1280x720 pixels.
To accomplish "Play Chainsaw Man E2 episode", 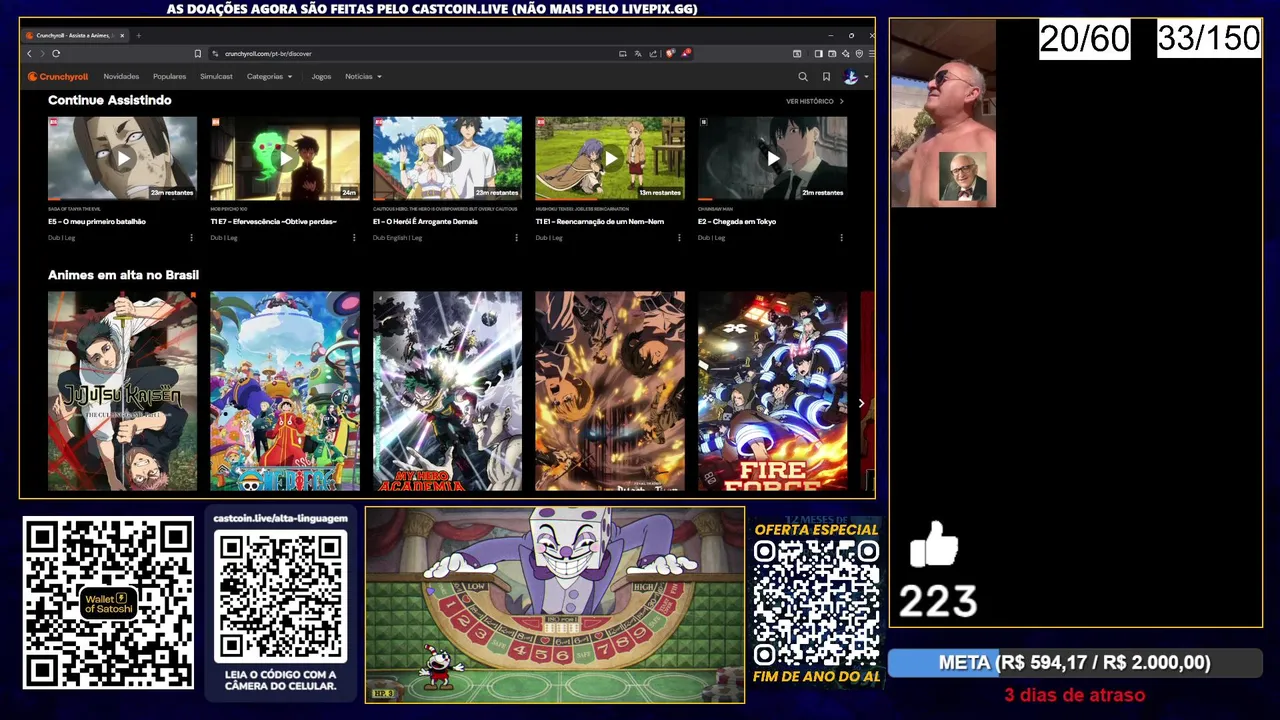I will 772,158.
